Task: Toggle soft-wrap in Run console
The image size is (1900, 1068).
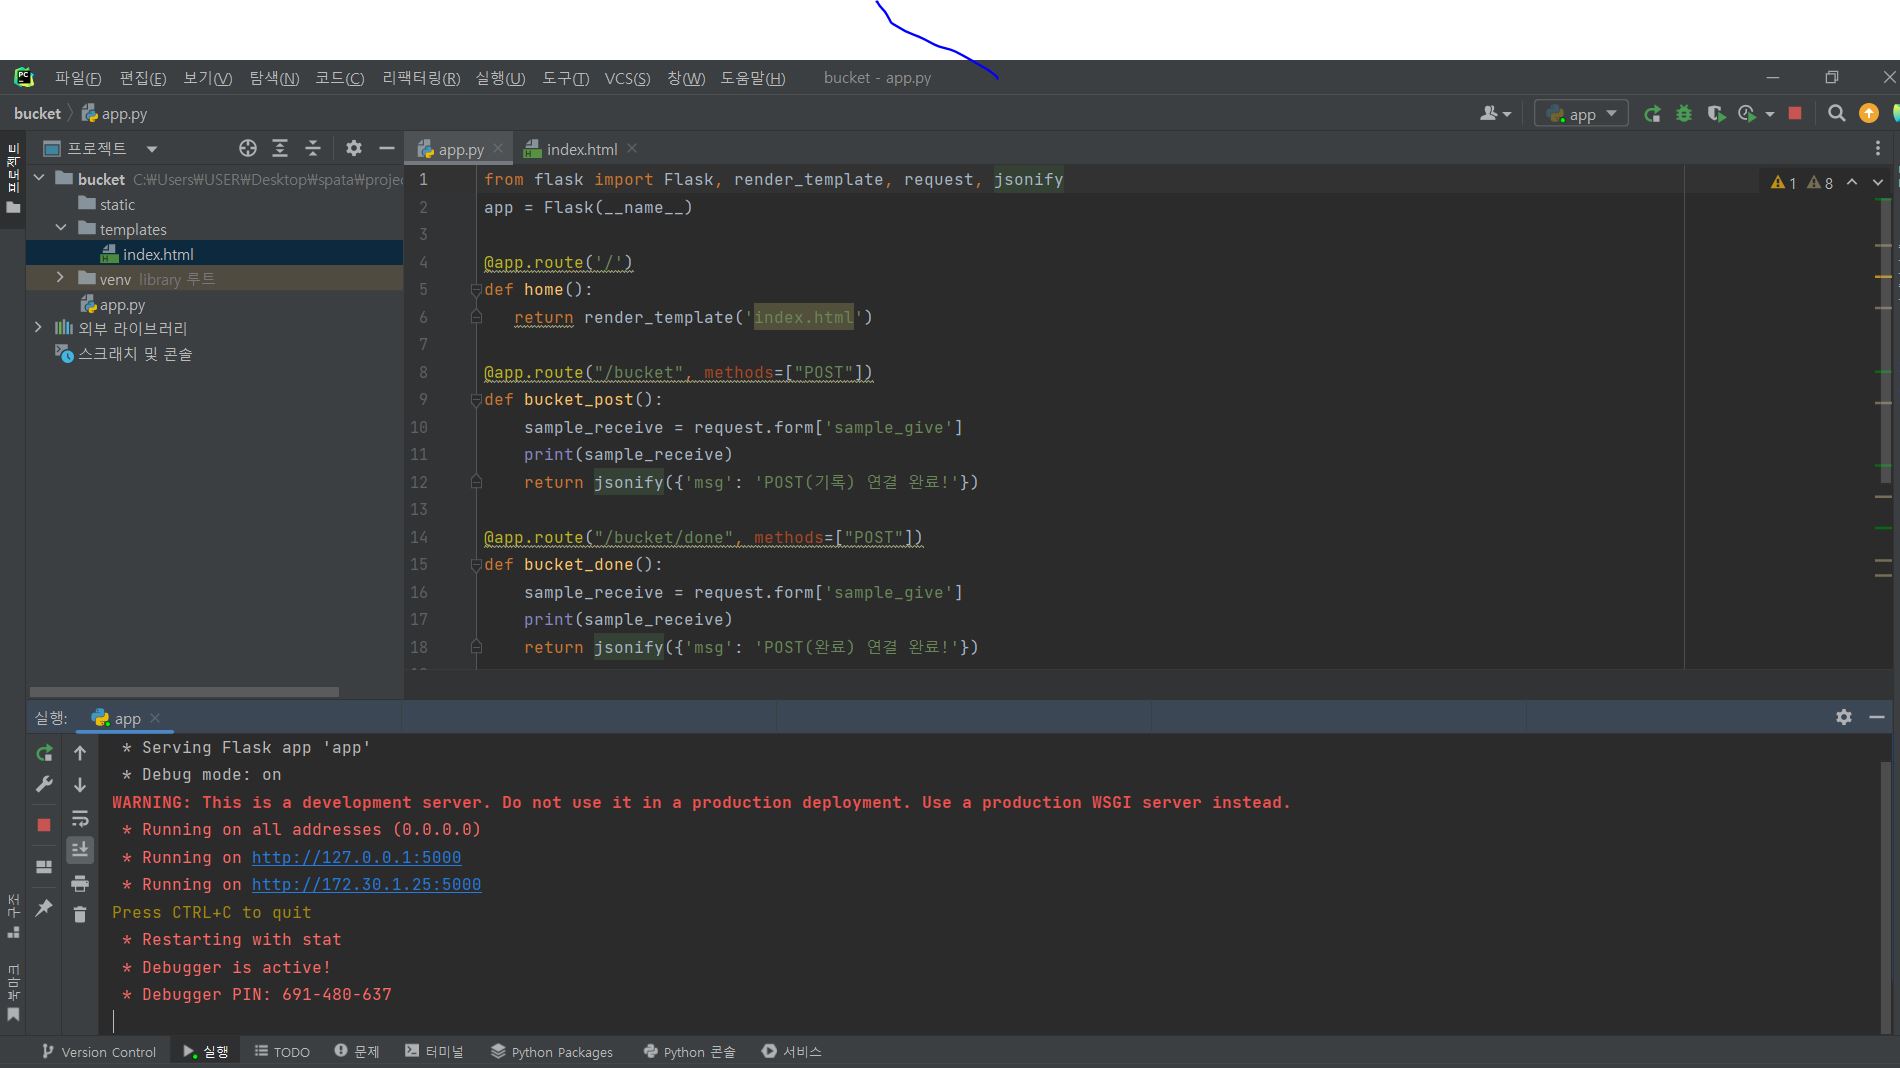Action: coord(80,818)
